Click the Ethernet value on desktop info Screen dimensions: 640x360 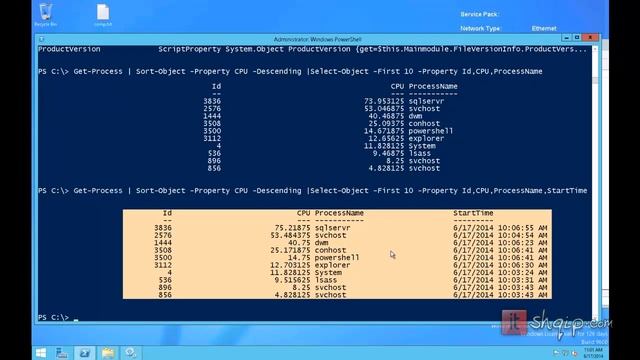click(544, 29)
